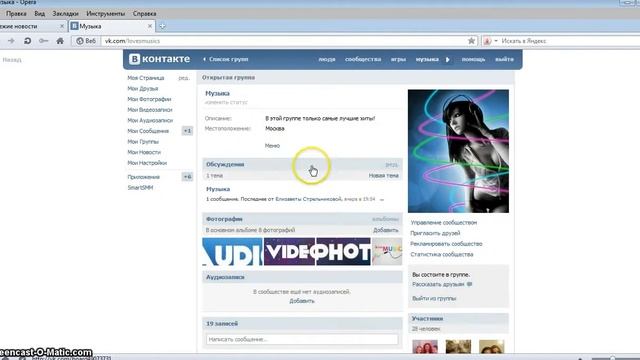The image size is (640, 360).
Task: Open the Правка menu
Action: click(16, 13)
